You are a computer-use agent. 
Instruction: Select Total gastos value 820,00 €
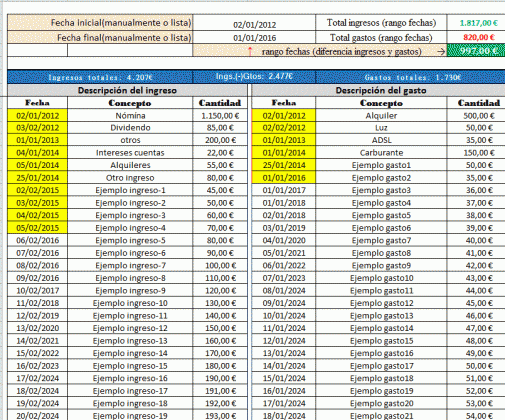click(x=478, y=37)
